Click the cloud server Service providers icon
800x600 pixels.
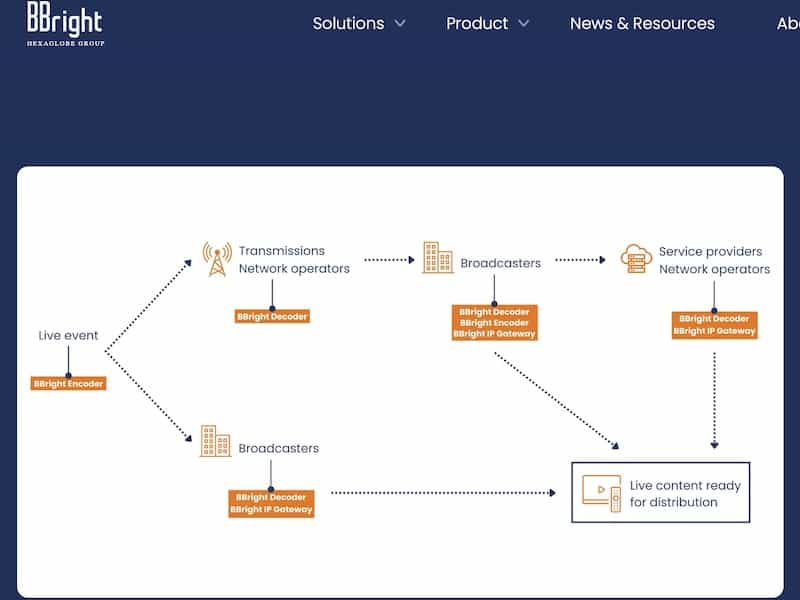pyautogui.click(x=636, y=258)
